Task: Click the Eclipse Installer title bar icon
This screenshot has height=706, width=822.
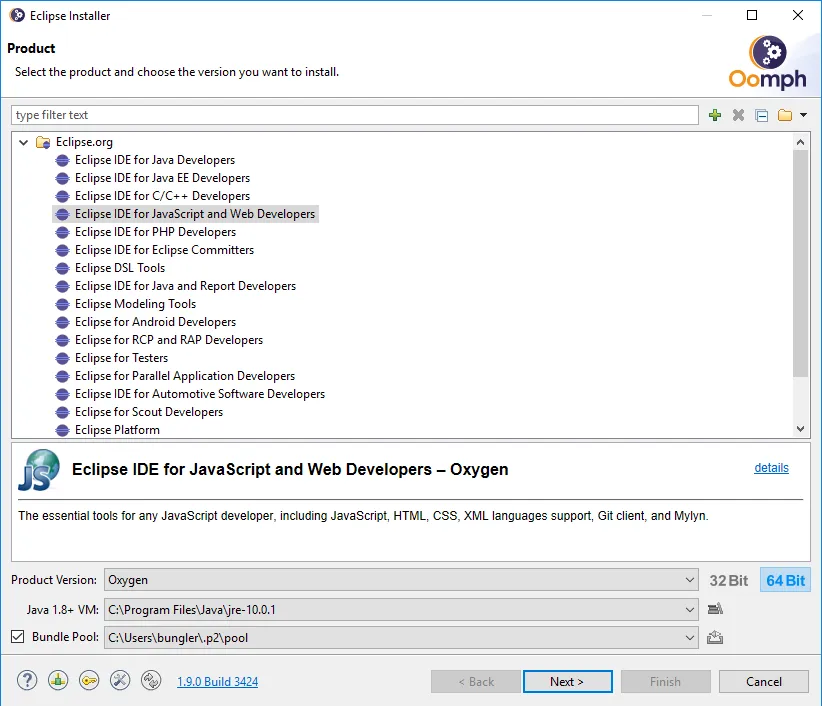Action: tap(17, 15)
